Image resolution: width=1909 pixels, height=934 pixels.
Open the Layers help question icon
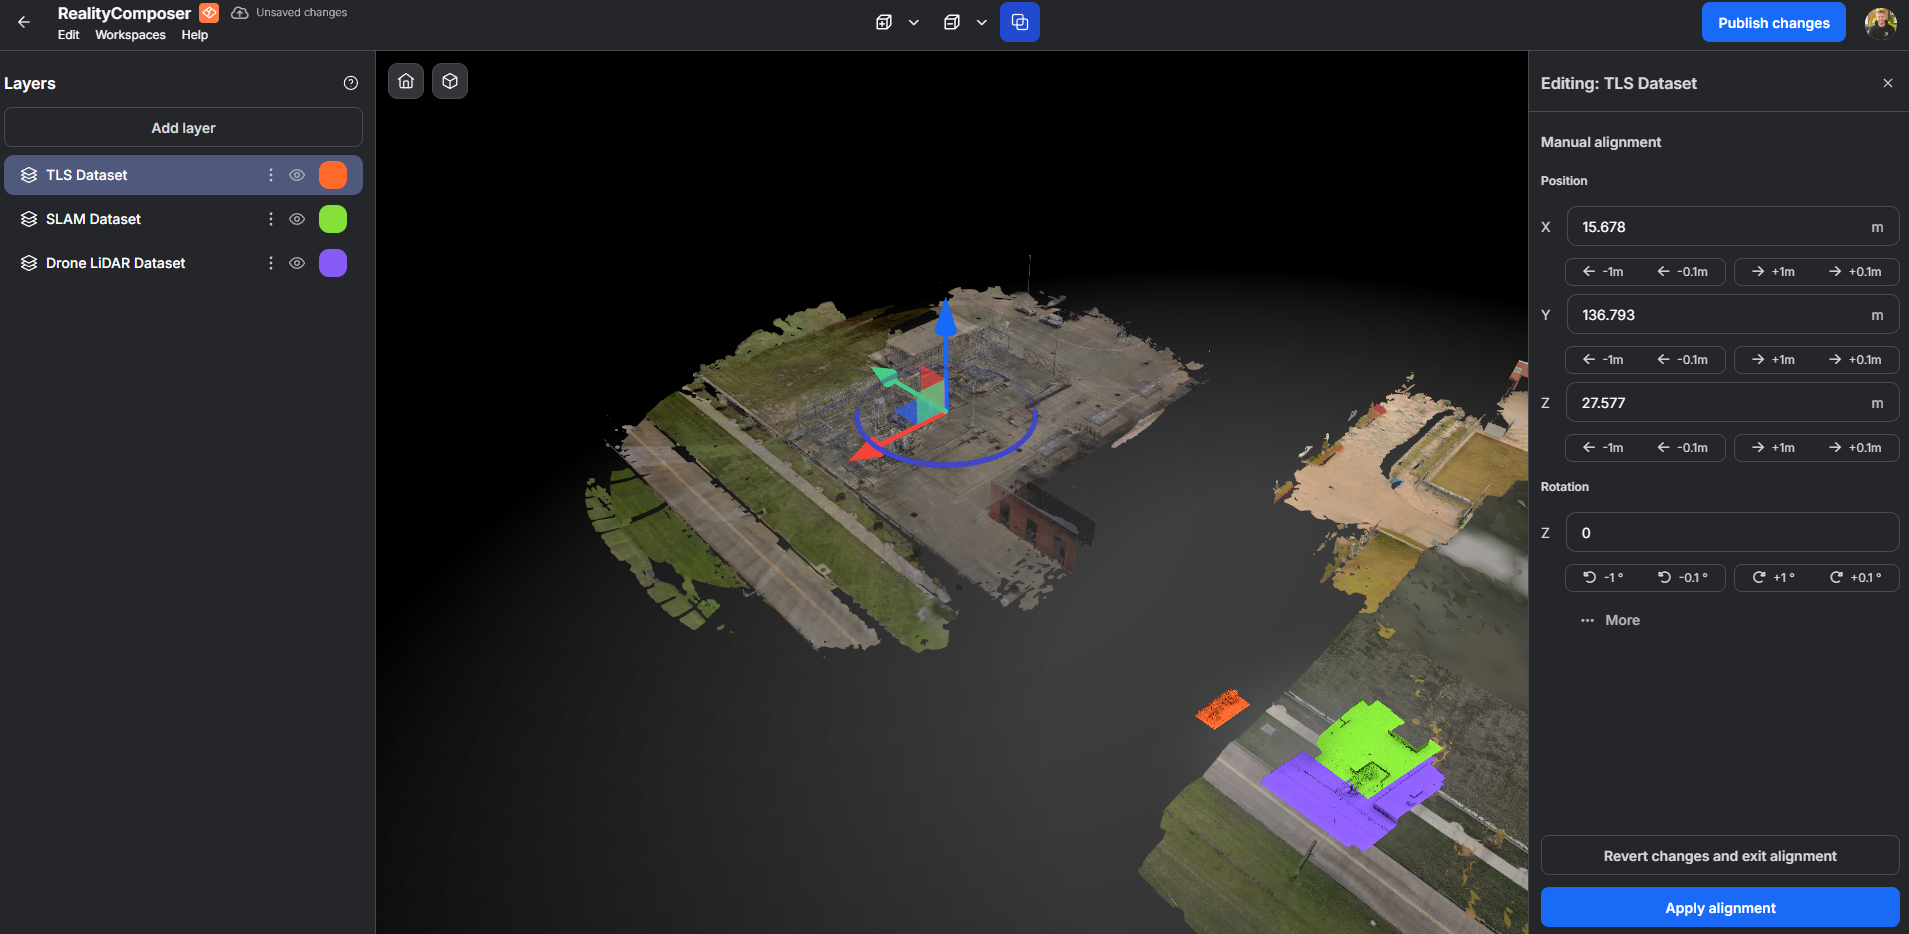pos(350,83)
